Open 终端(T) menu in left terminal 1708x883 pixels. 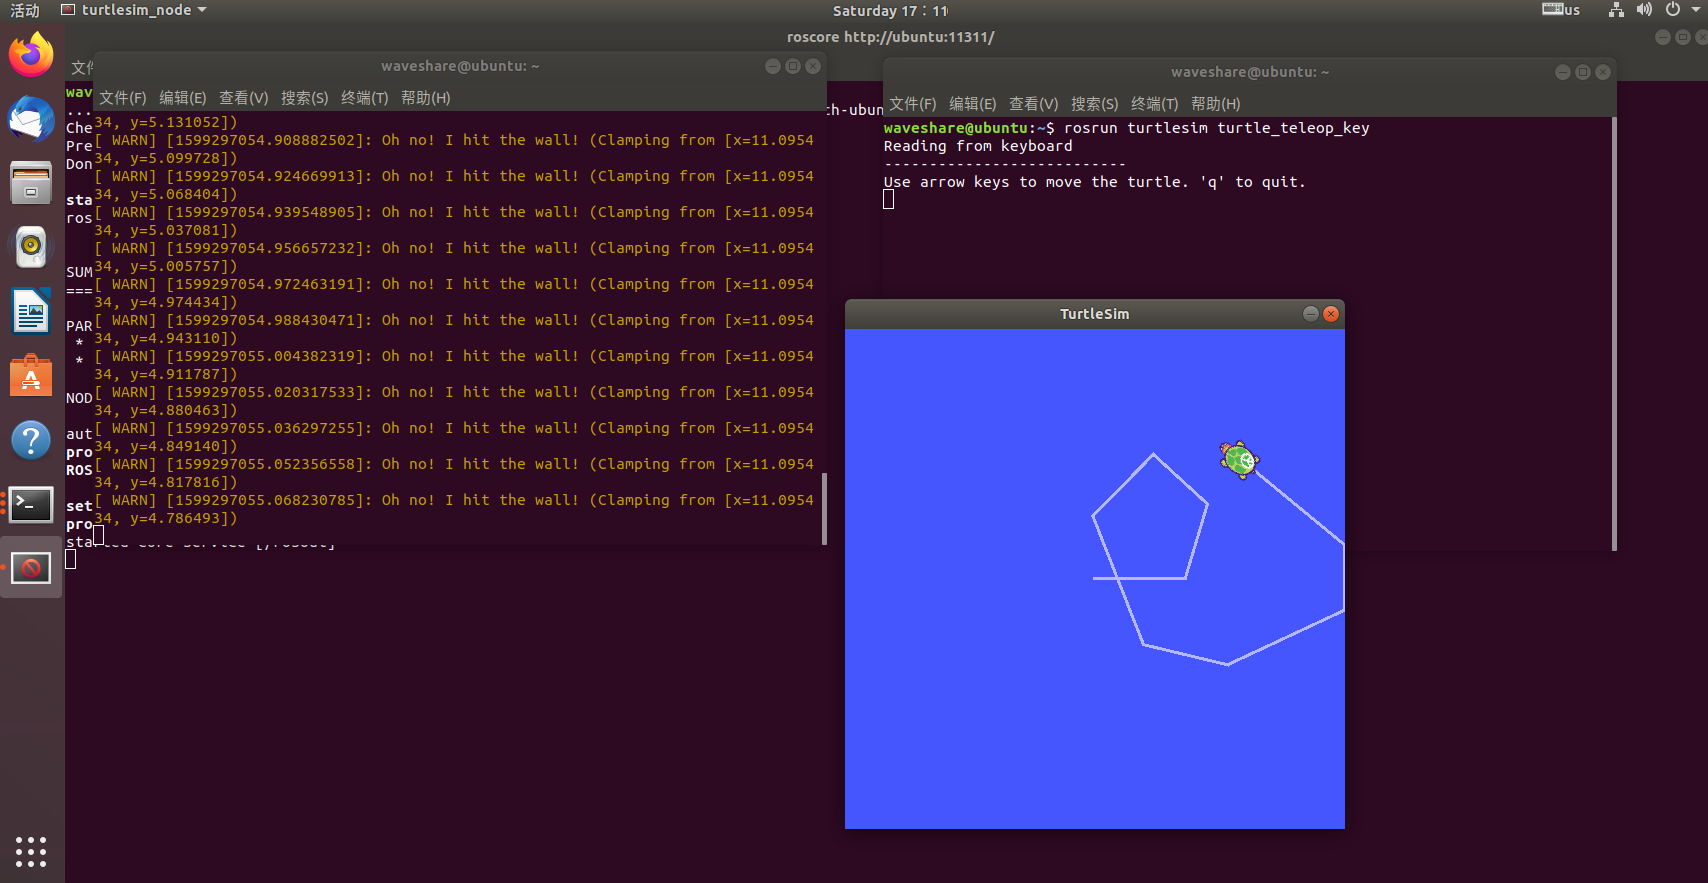click(x=365, y=98)
